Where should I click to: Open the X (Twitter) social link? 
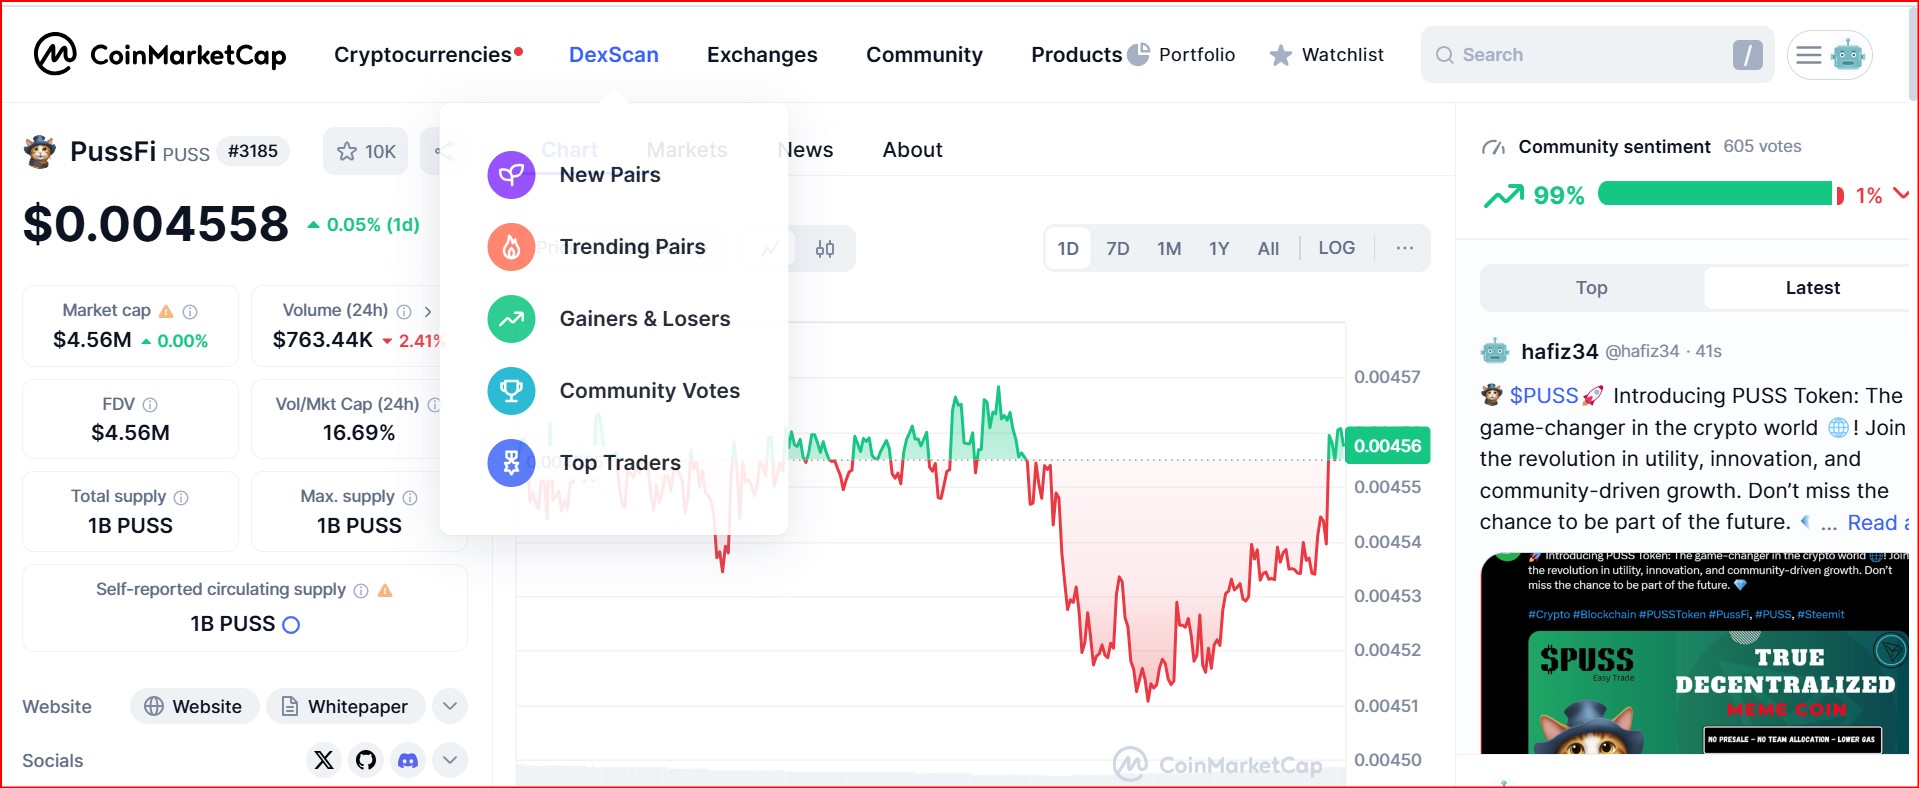tap(324, 760)
